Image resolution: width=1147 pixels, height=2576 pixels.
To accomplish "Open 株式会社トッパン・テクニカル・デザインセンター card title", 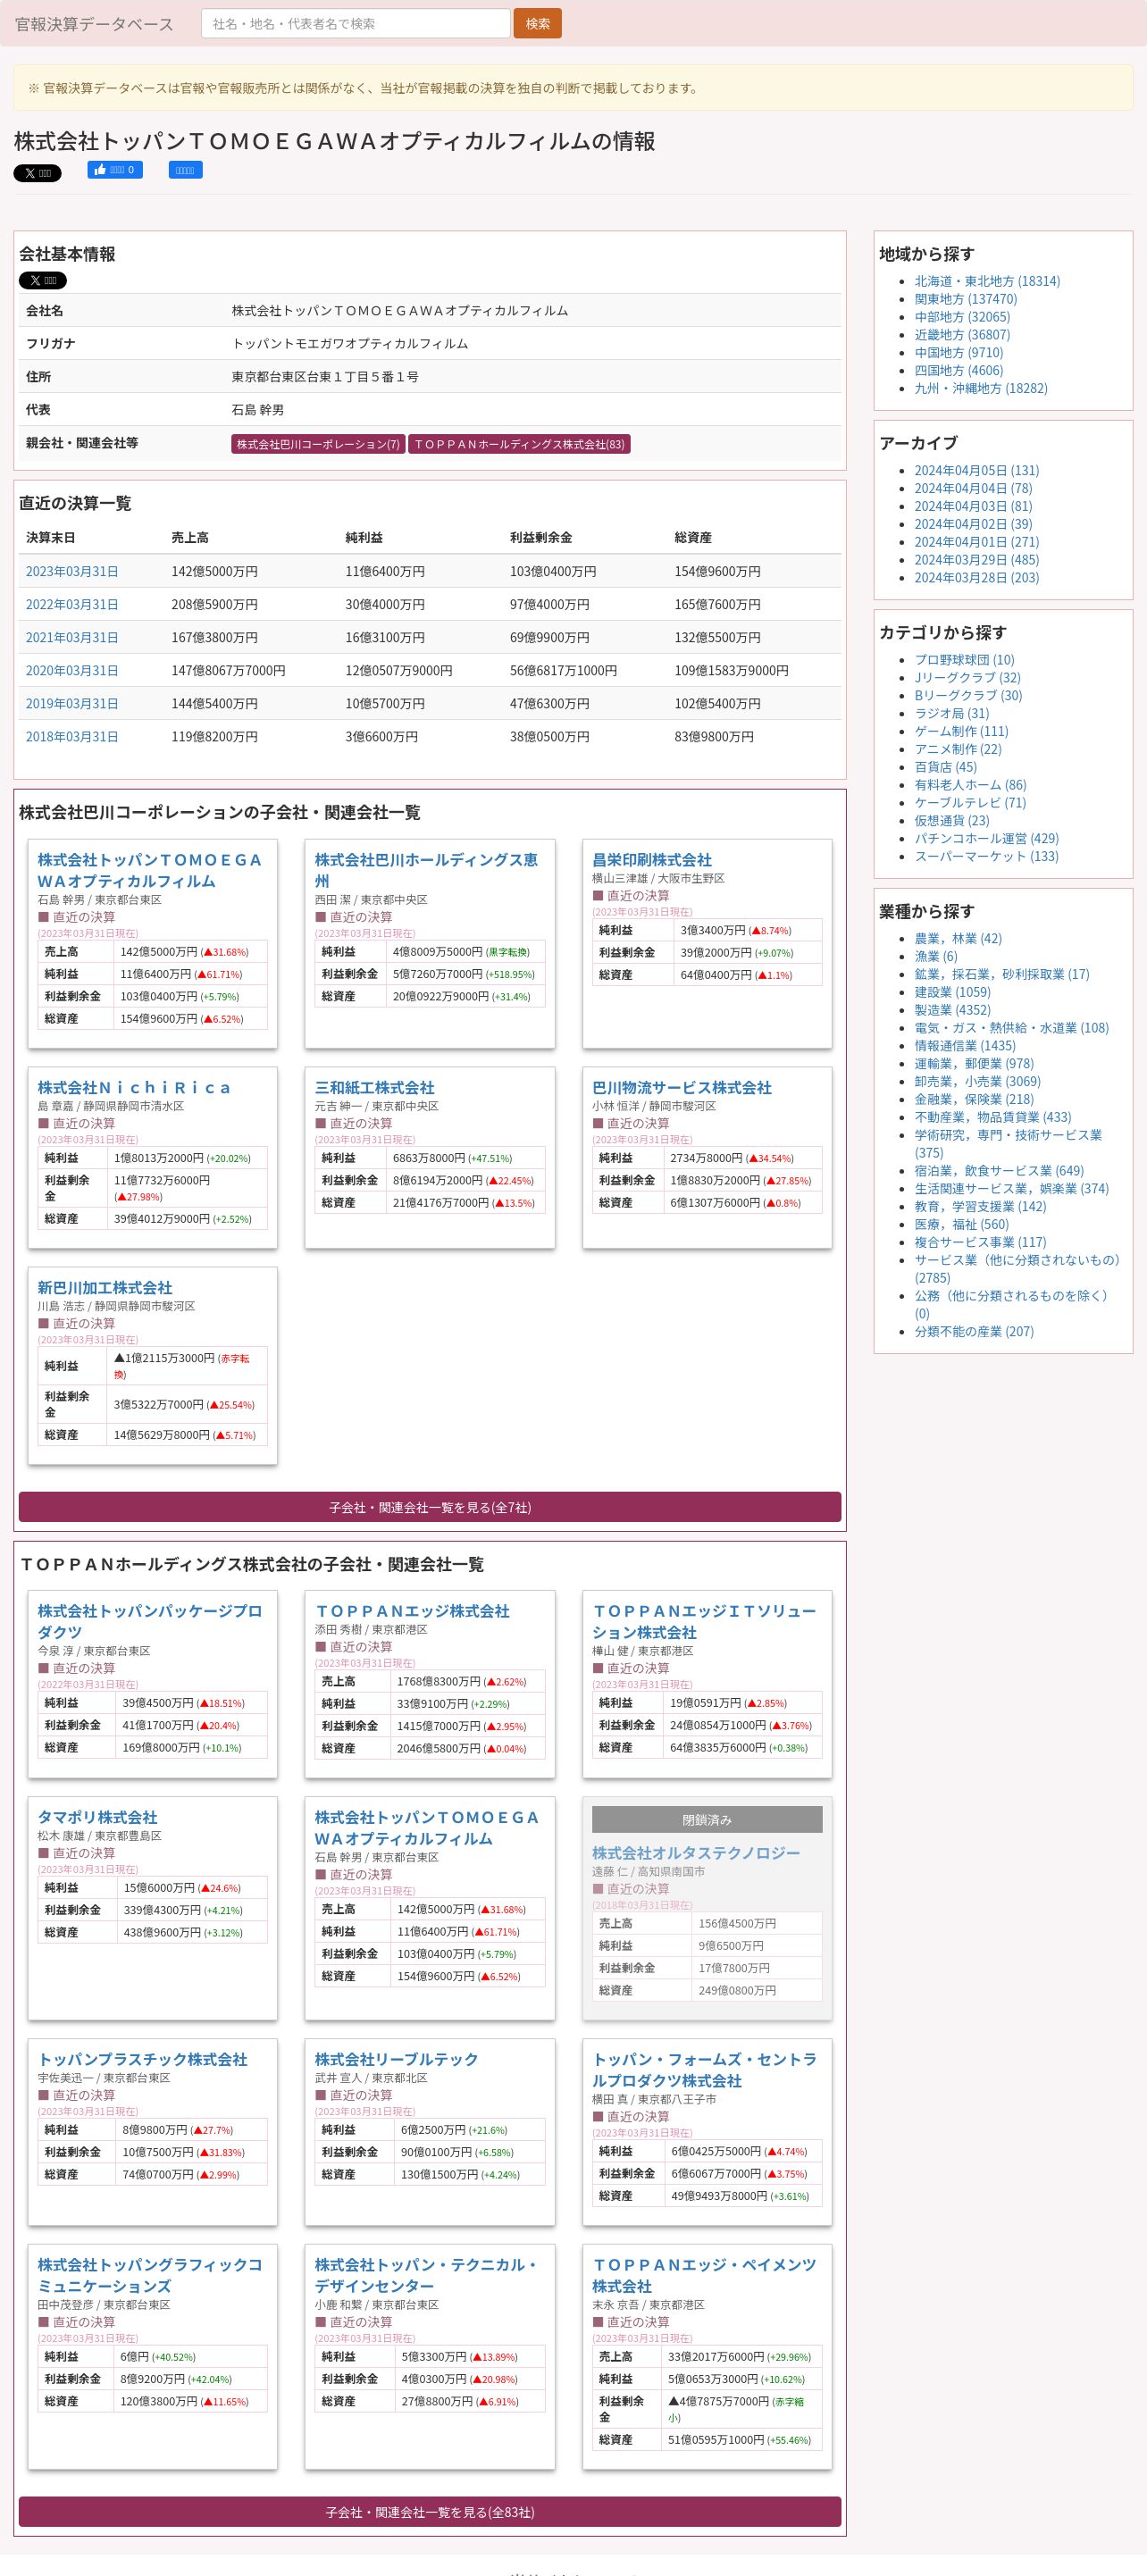I will [x=426, y=2275].
